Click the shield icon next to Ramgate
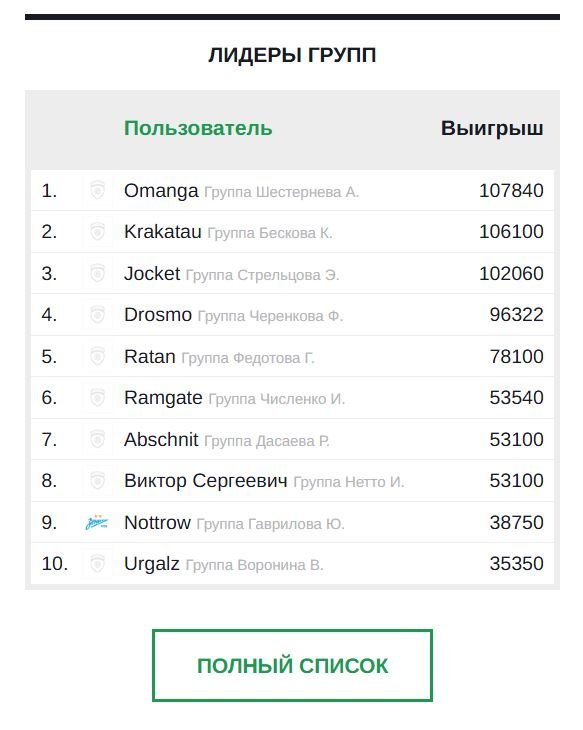Image resolution: width=583 pixels, height=730 pixels. coord(97,398)
